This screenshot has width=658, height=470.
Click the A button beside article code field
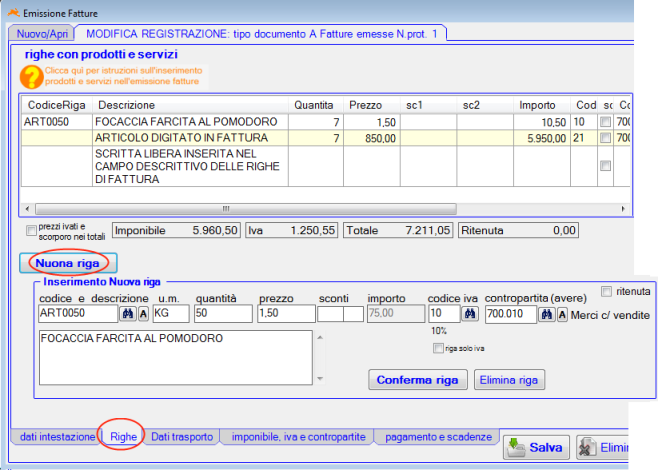[x=144, y=313]
